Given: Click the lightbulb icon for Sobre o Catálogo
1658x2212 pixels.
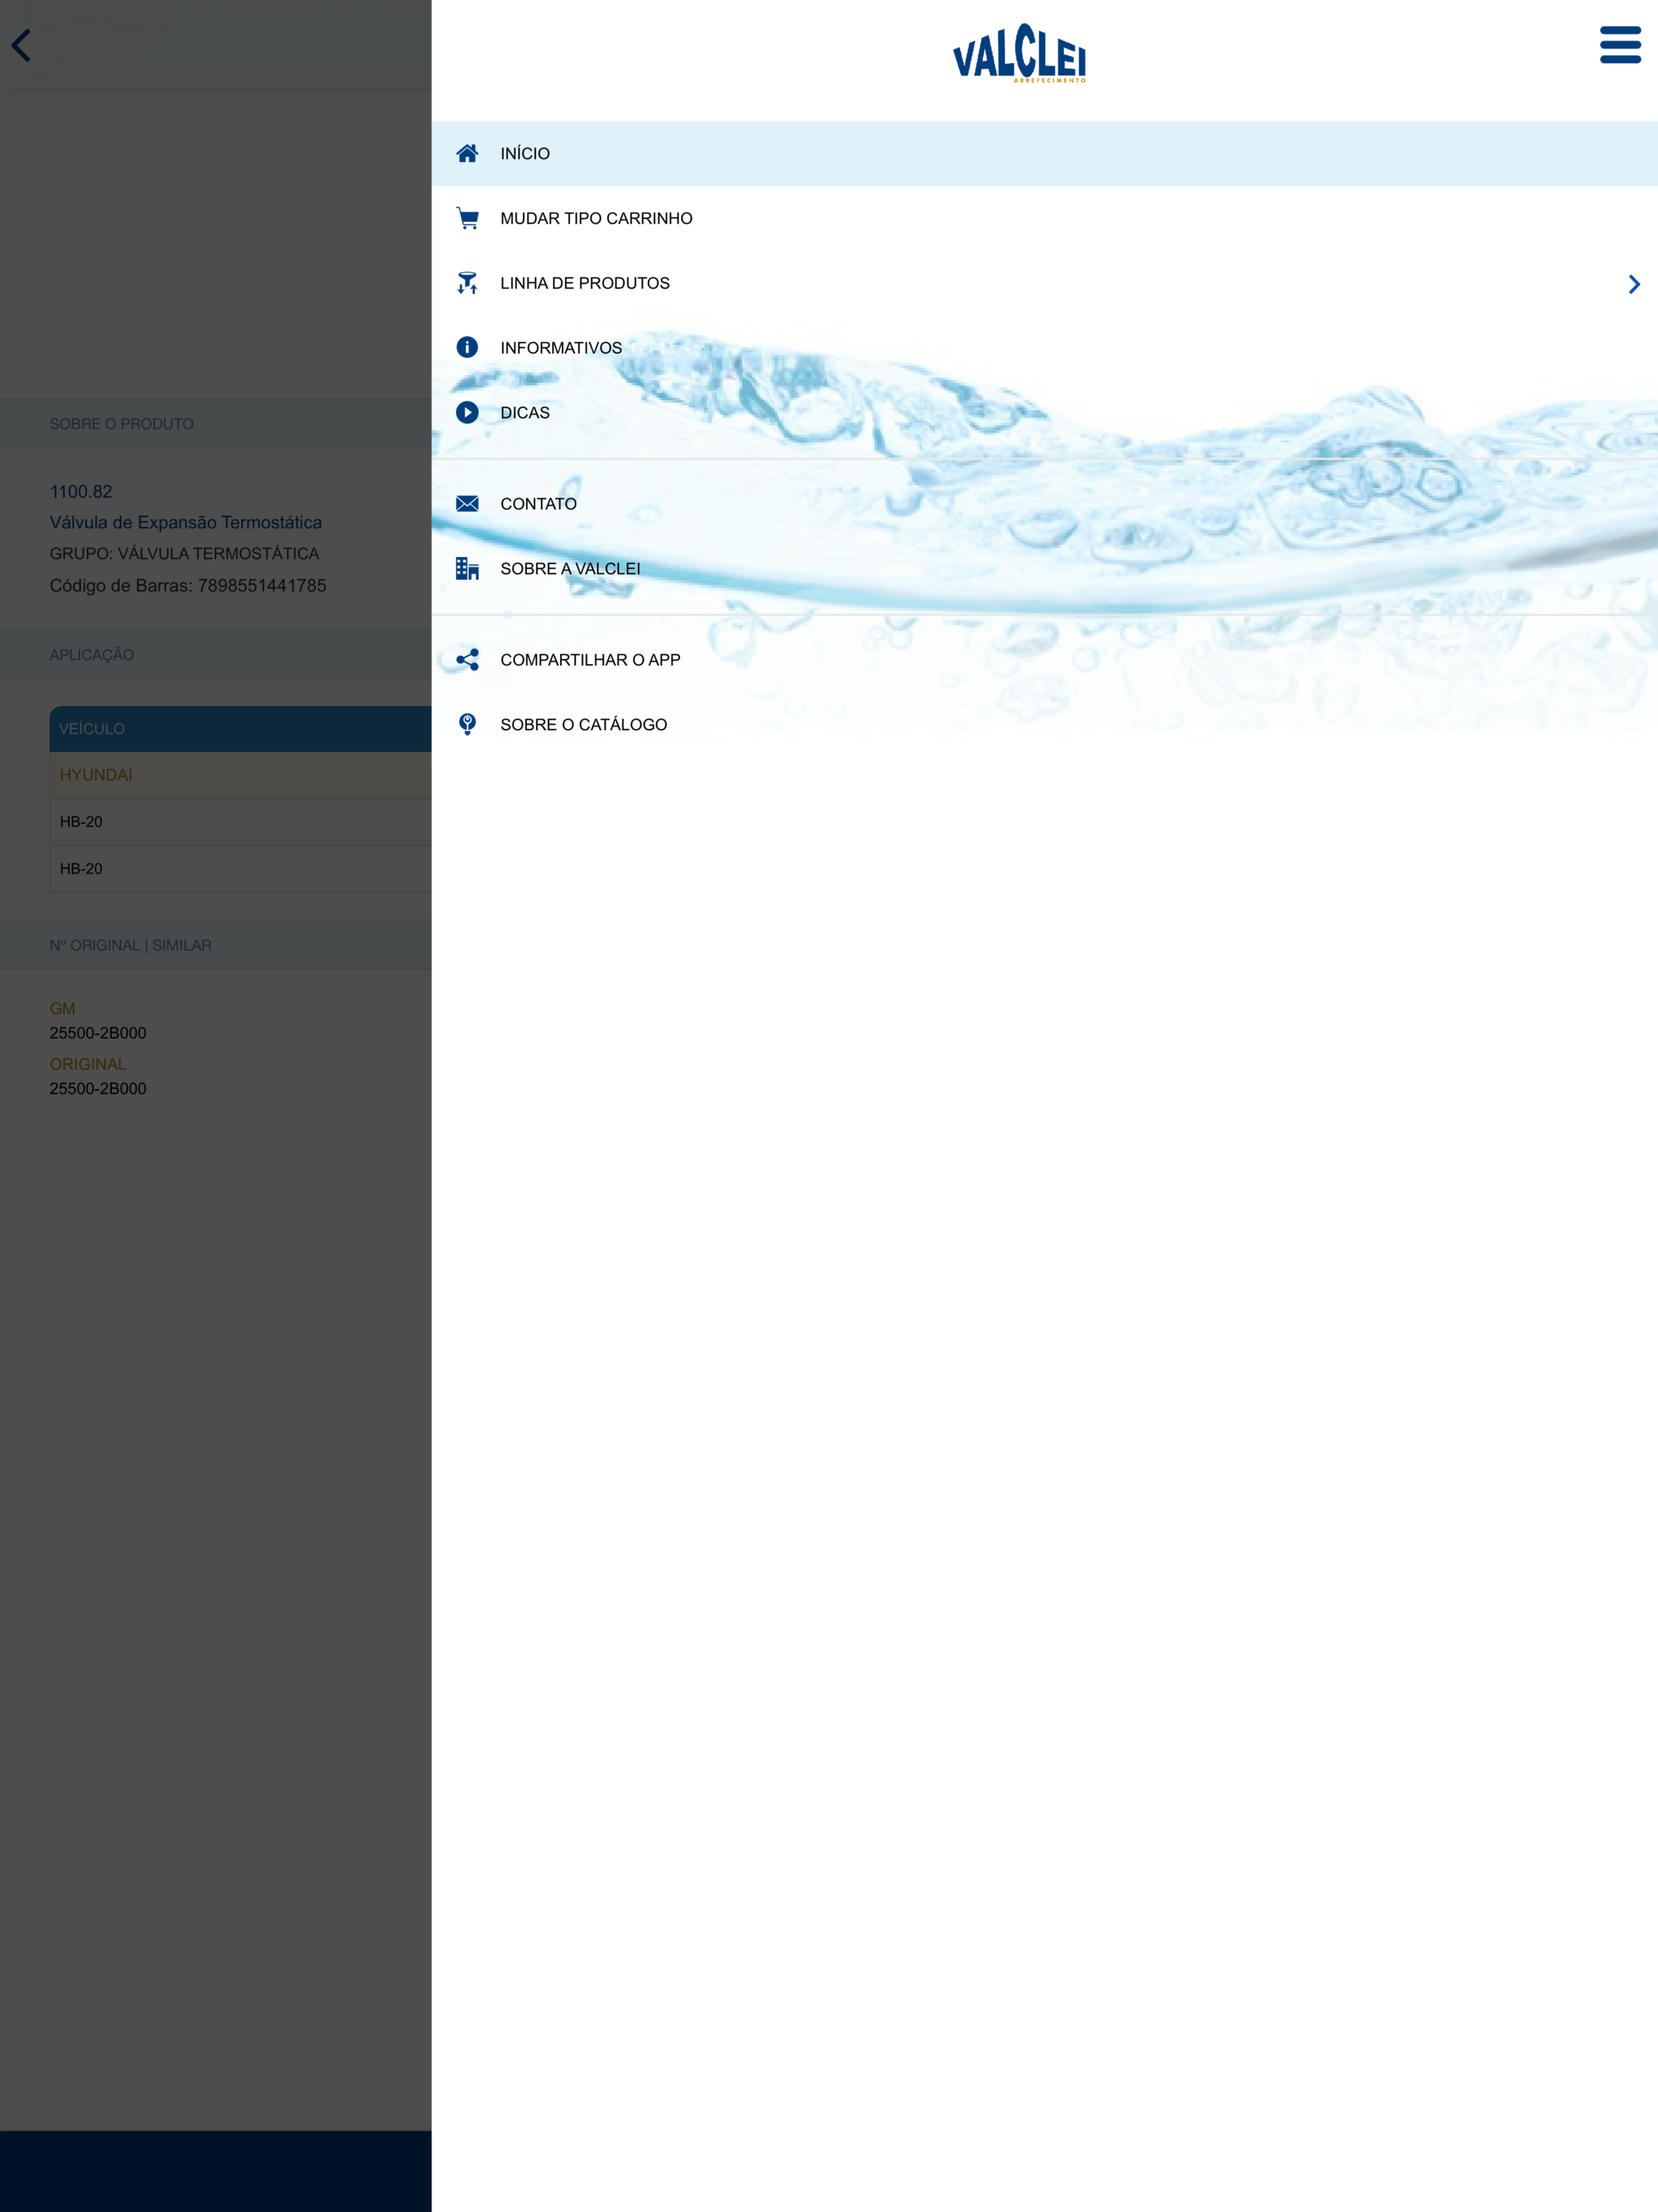Looking at the screenshot, I should click(x=467, y=724).
